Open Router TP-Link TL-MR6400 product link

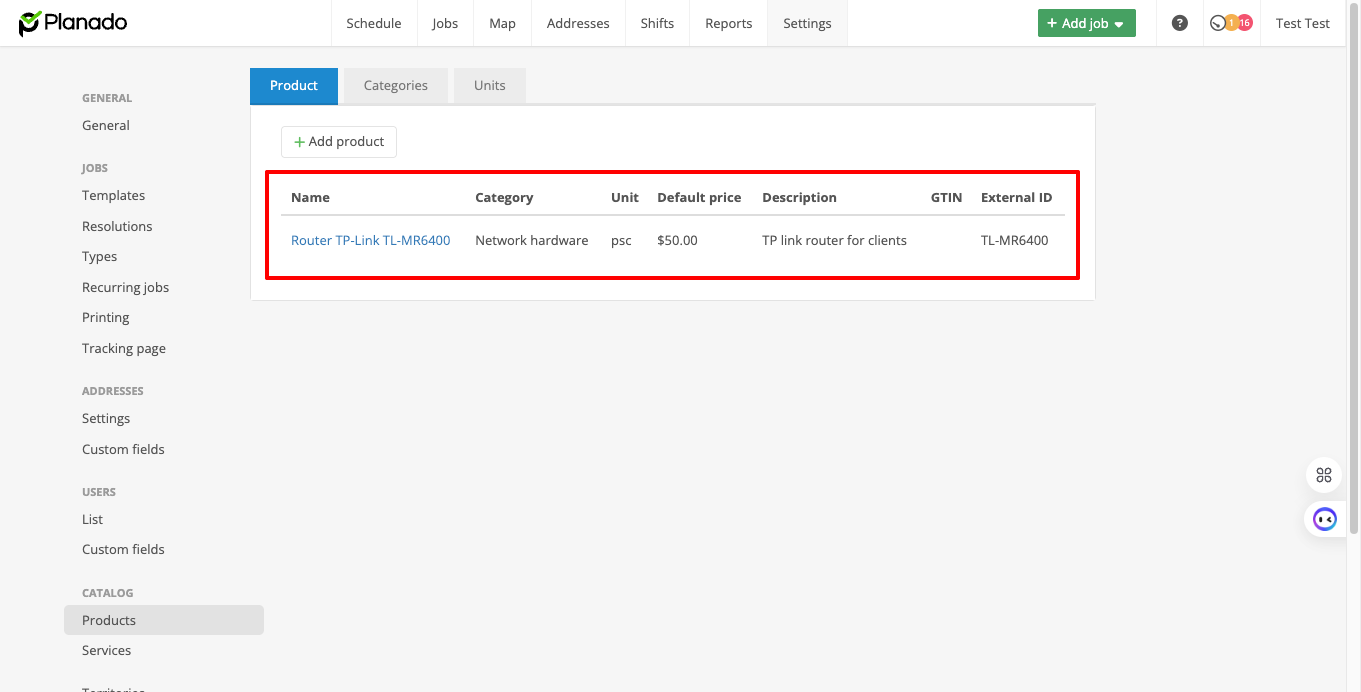point(371,240)
